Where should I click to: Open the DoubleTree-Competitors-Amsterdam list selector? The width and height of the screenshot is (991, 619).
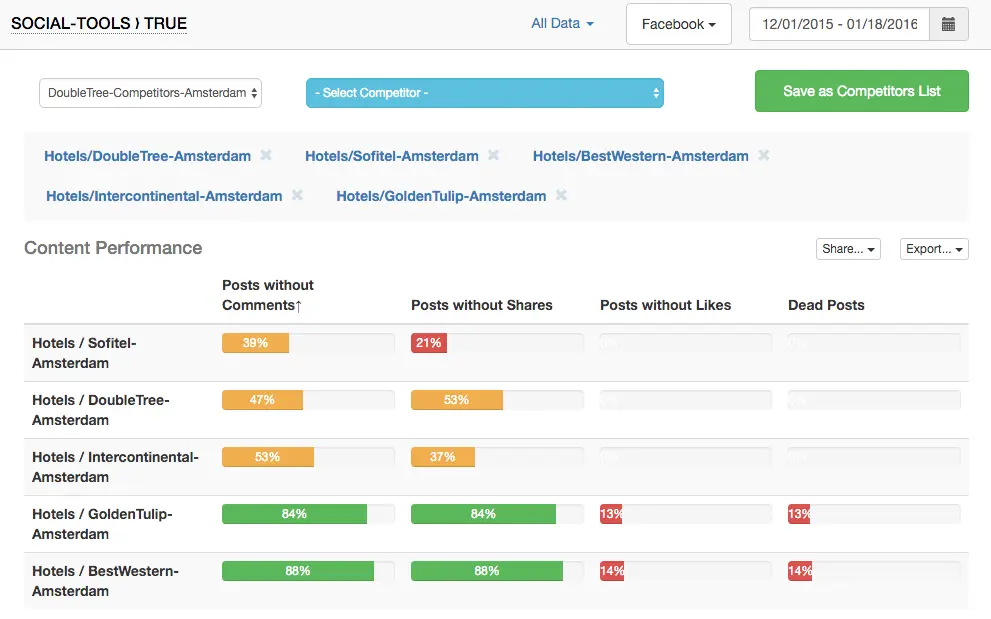(x=151, y=93)
